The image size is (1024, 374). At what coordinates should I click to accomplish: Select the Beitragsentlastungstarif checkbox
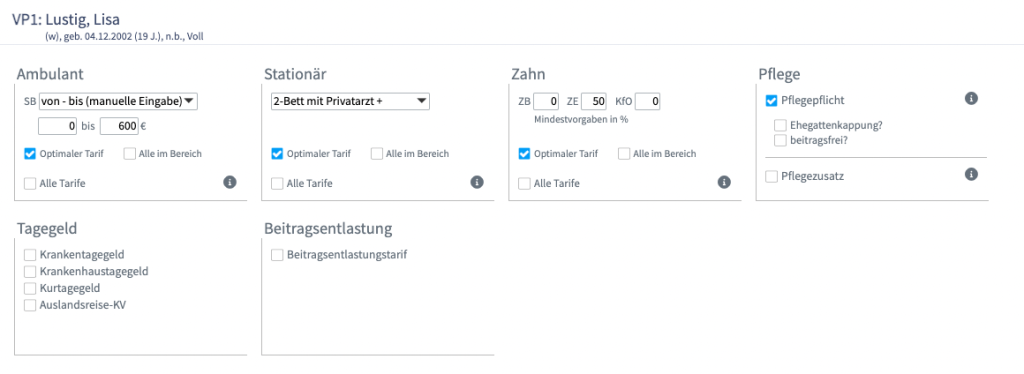pyautogui.click(x=277, y=255)
